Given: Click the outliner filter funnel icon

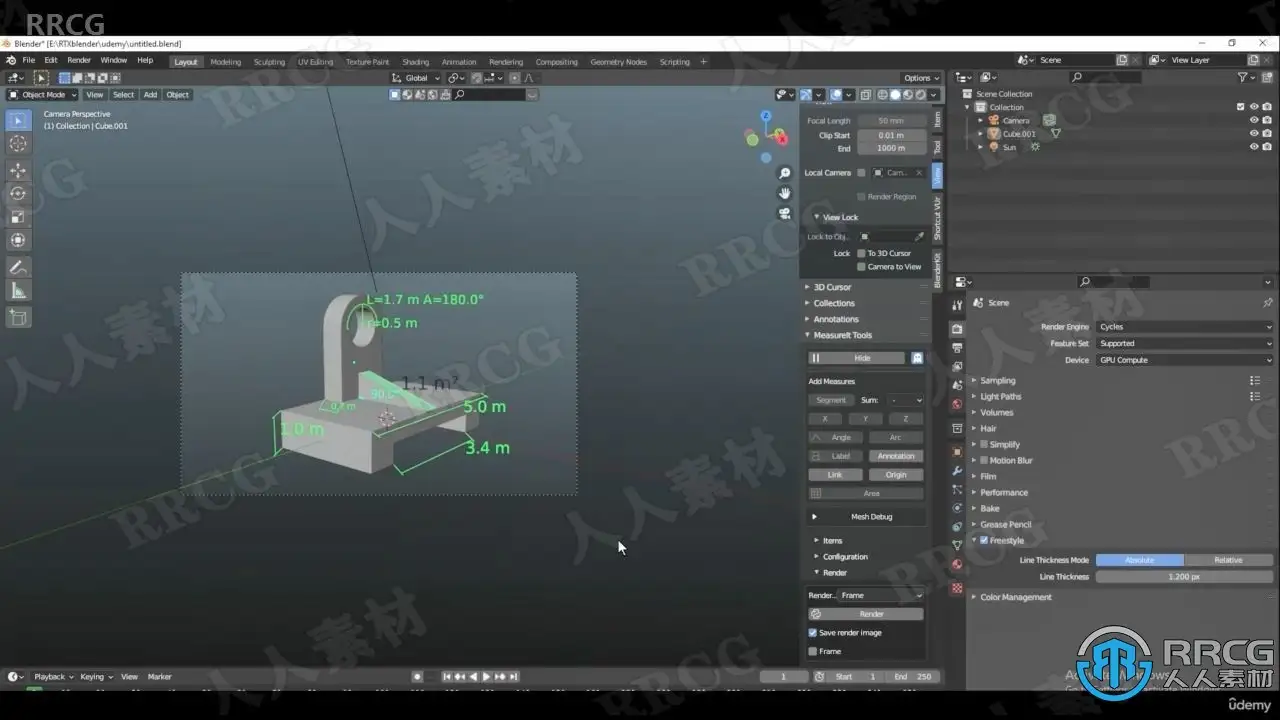Looking at the screenshot, I should coord(1243,77).
